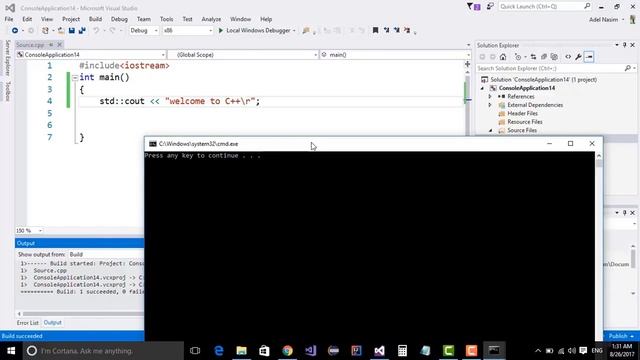Click the View Code icon in Solution Explorer
The width and height of the screenshot is (640, 360).
point(568,57)
